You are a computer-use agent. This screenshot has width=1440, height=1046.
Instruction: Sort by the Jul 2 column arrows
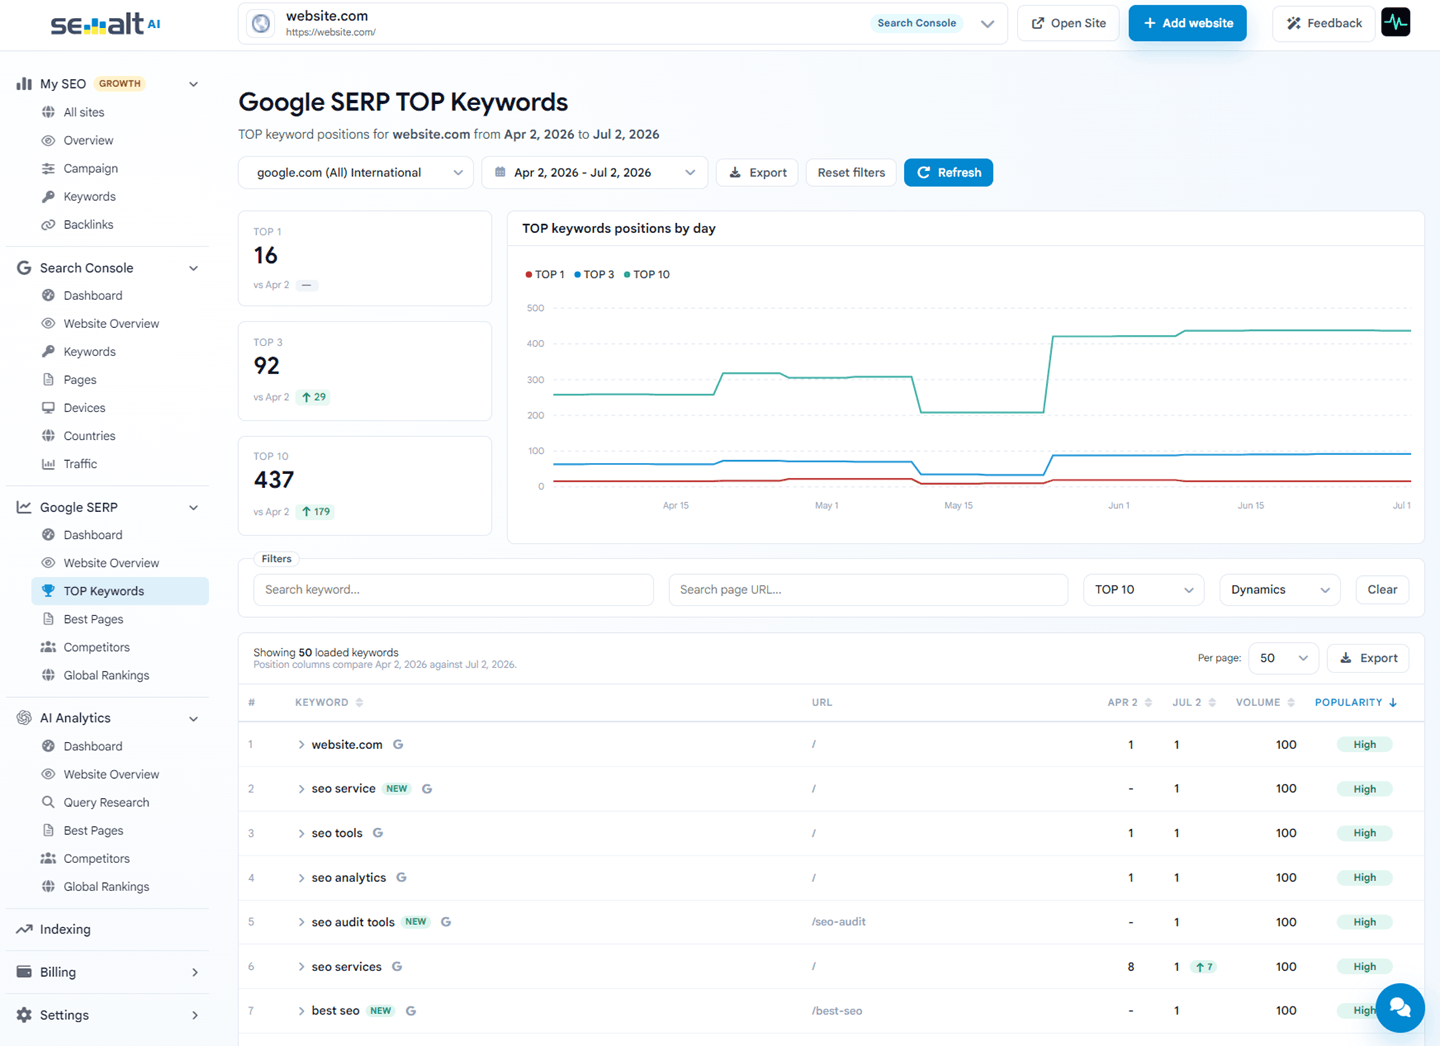click(x=1212, y=702)
